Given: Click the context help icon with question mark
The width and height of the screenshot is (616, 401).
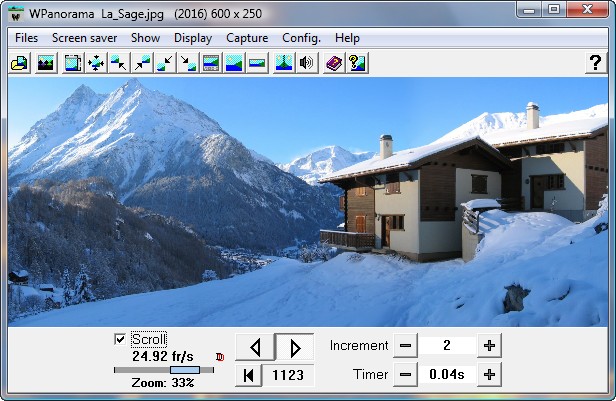Looking at the screenshot, I should pyautogui.click(x=356, y=63).
